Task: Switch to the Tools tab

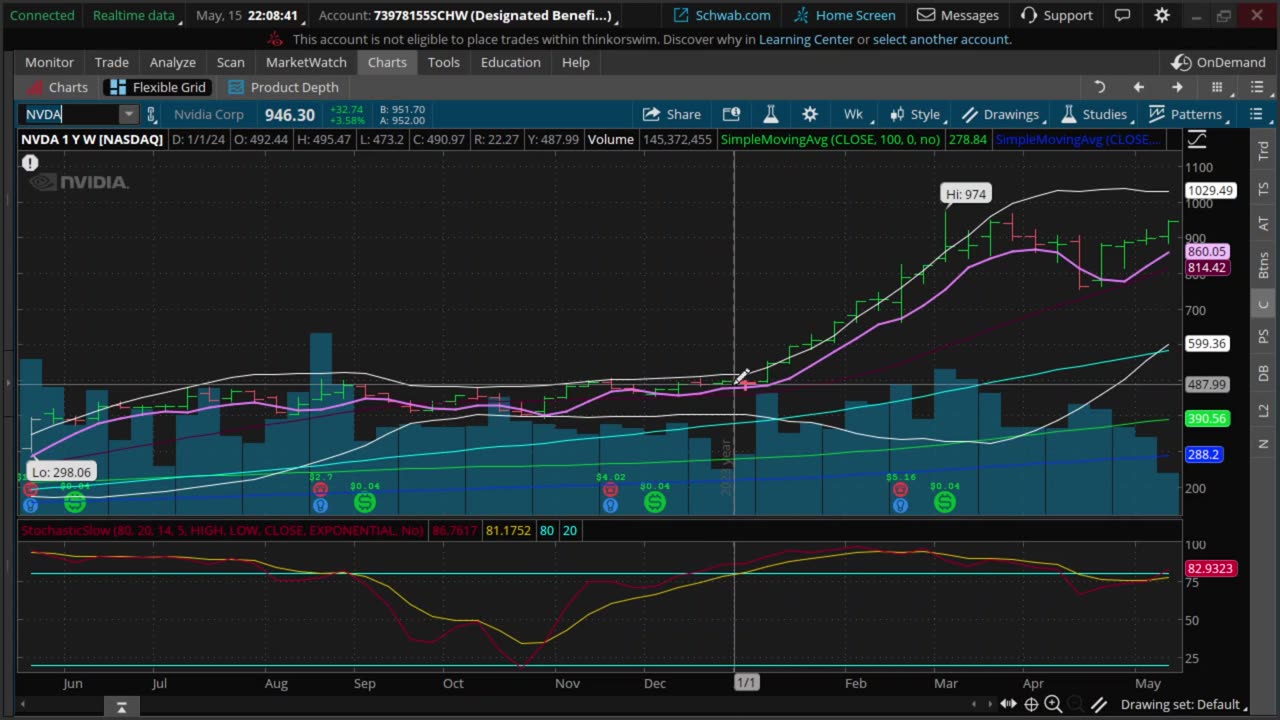Action: pos(443,62)
